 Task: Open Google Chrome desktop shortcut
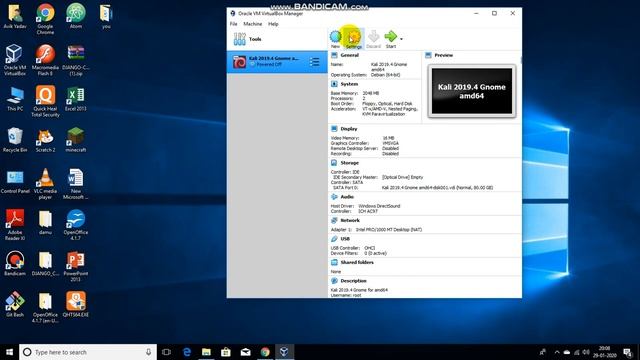pos(45,19)
